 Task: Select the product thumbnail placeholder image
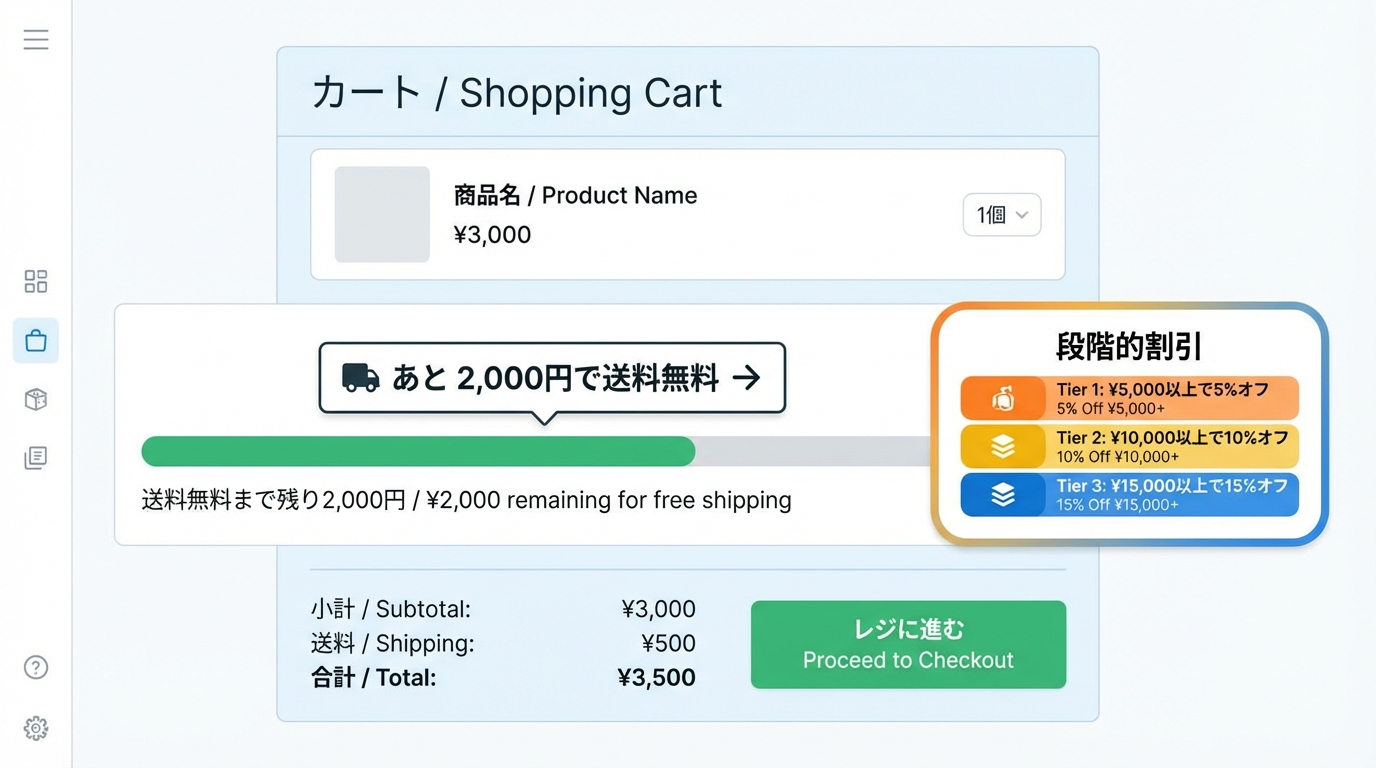point(382,214)
